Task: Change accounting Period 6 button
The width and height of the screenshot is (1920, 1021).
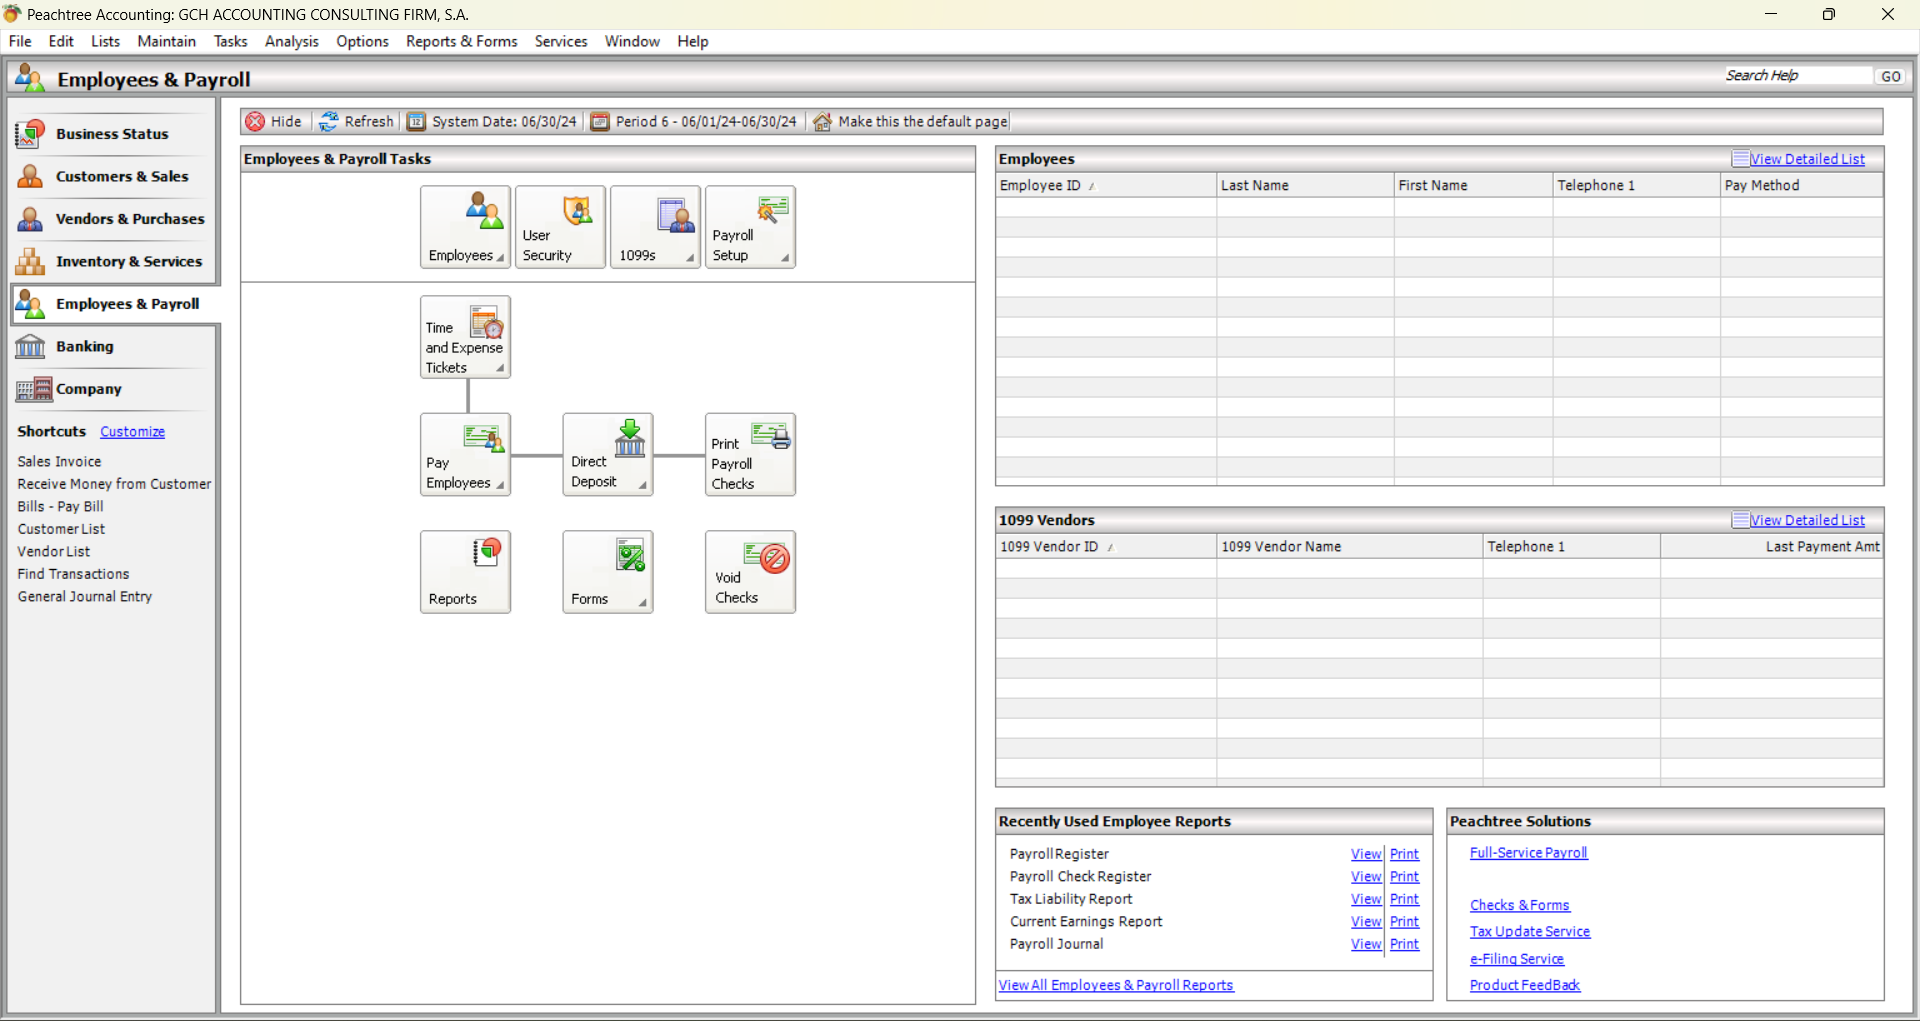Action: 694,121
